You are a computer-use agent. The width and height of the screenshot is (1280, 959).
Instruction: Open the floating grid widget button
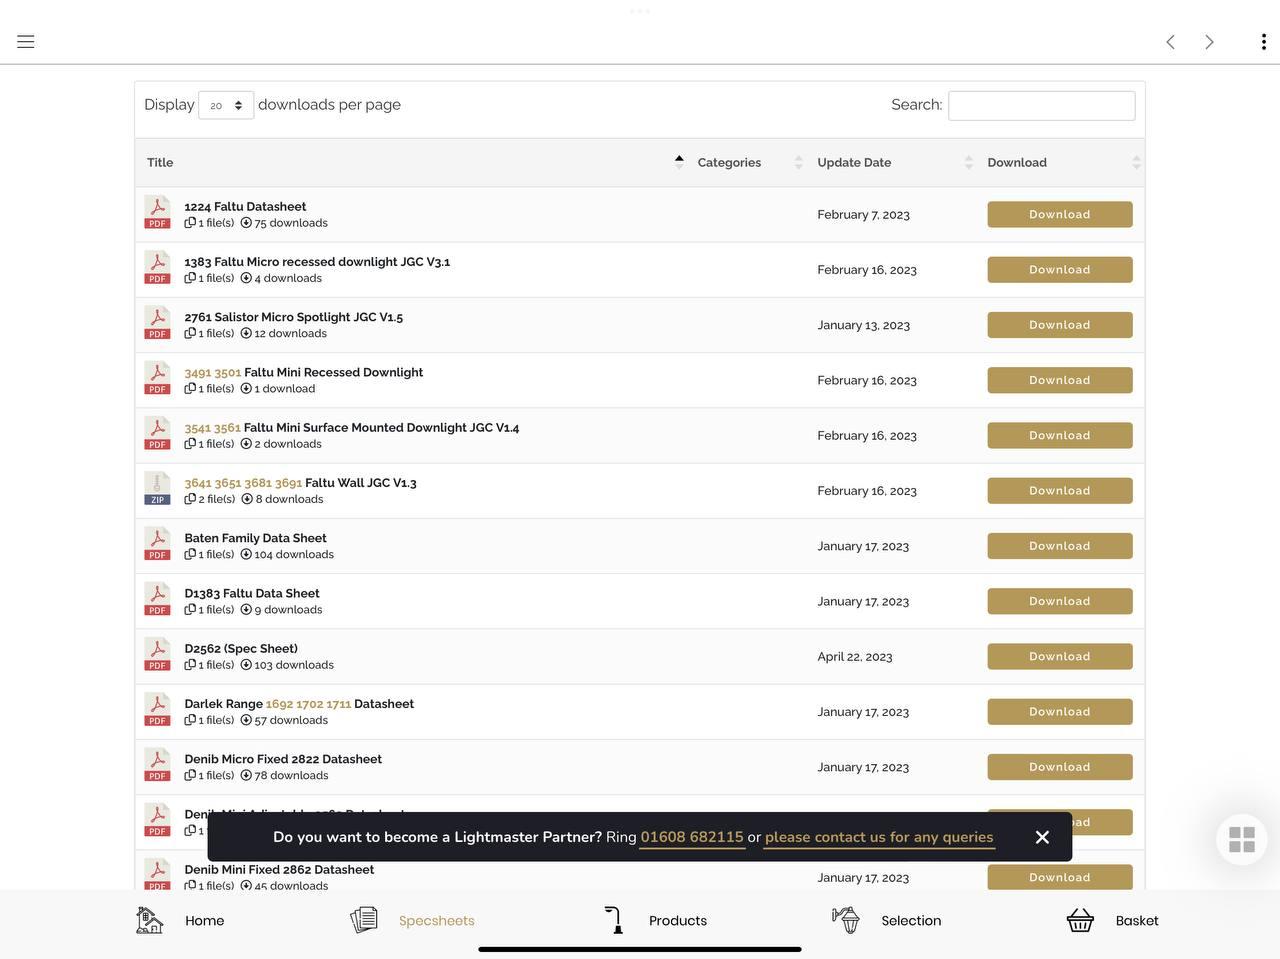(1242, 839)
